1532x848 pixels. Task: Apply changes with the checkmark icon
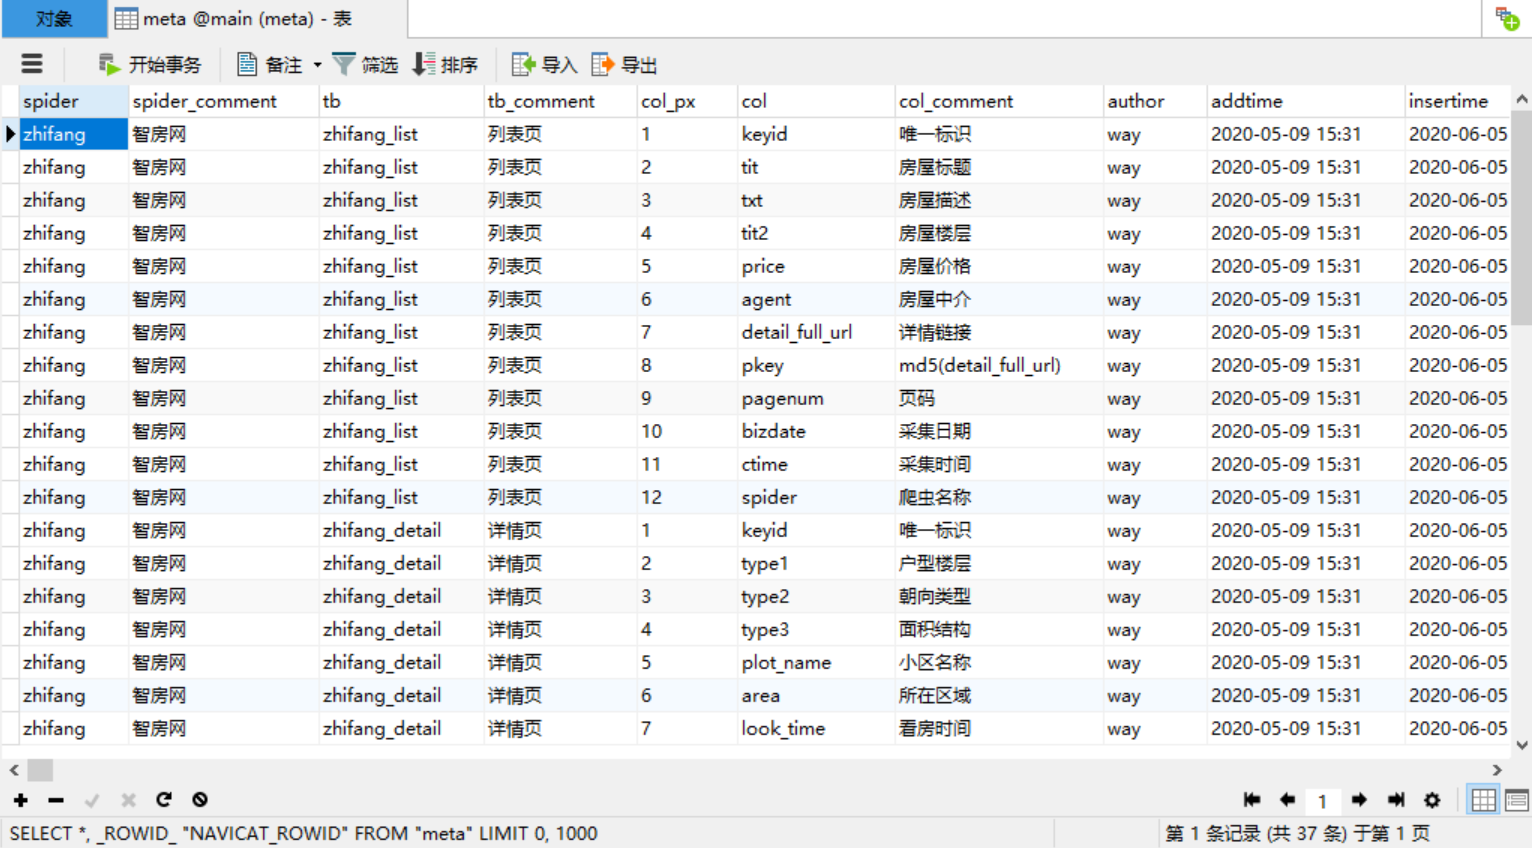pos(92,800)
